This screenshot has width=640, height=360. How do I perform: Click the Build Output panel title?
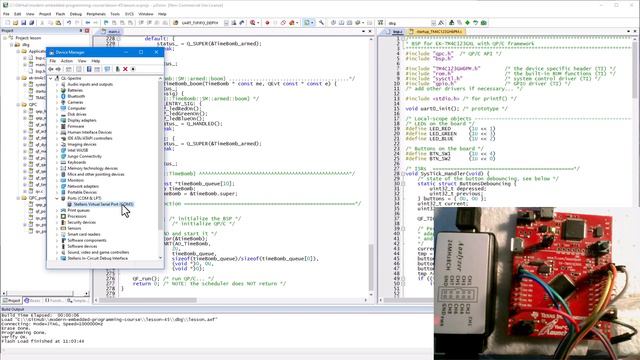(x=13, y=309)
